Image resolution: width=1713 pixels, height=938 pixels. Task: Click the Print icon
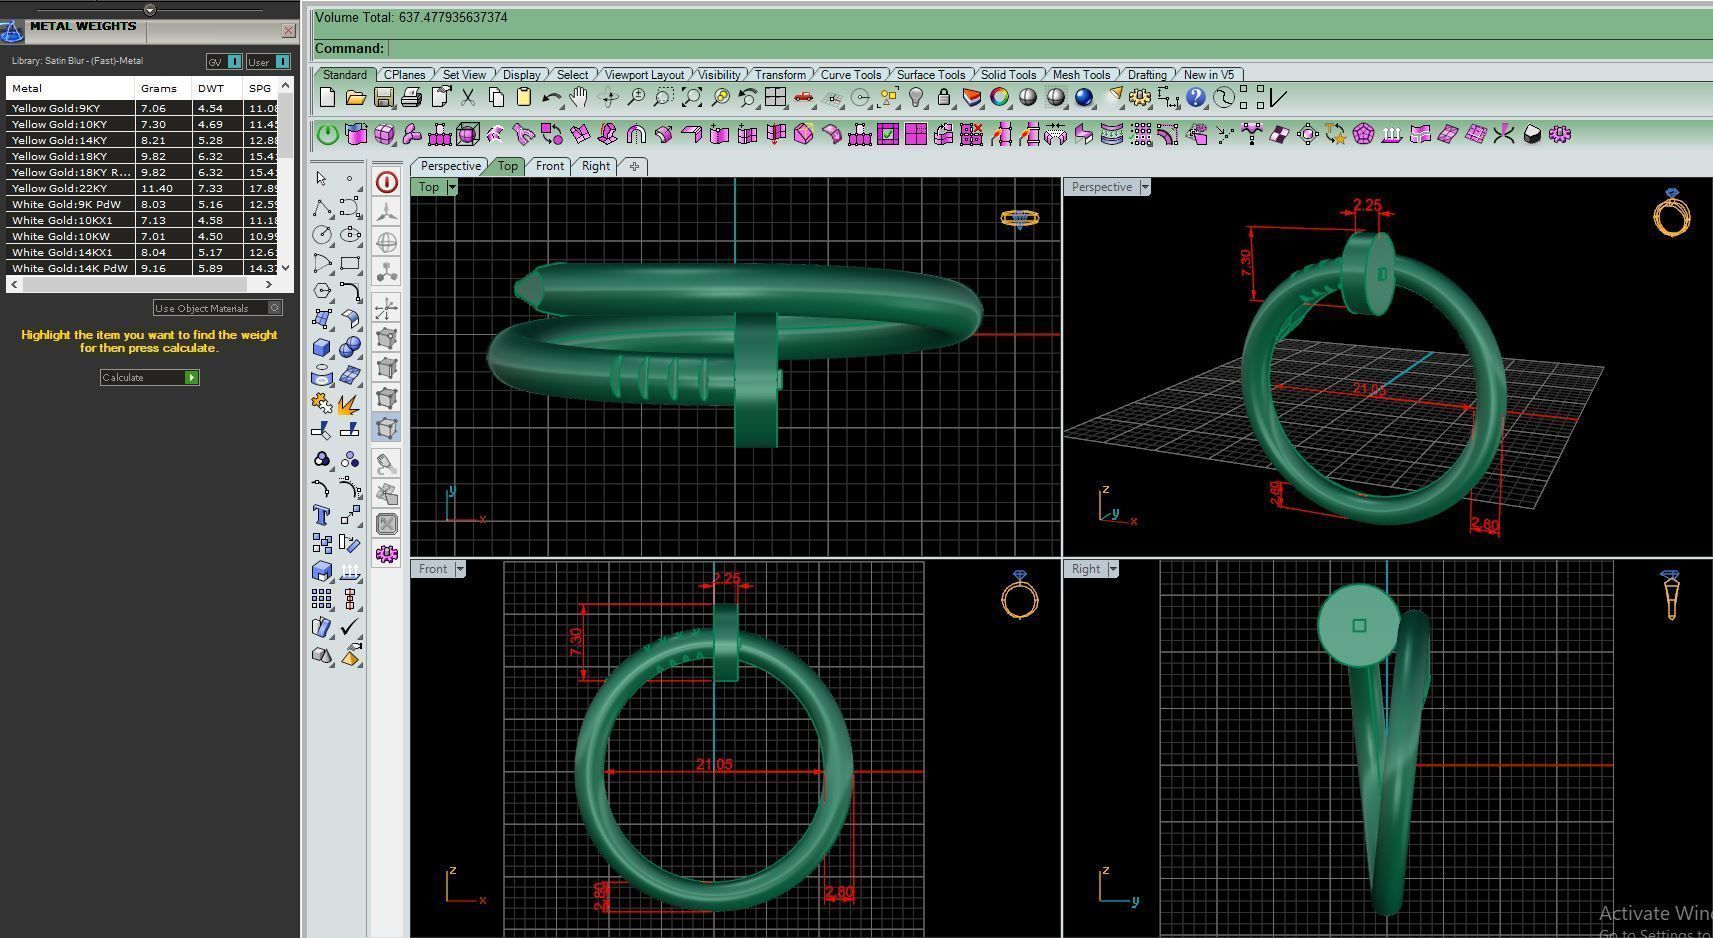[x=411, y=98]
